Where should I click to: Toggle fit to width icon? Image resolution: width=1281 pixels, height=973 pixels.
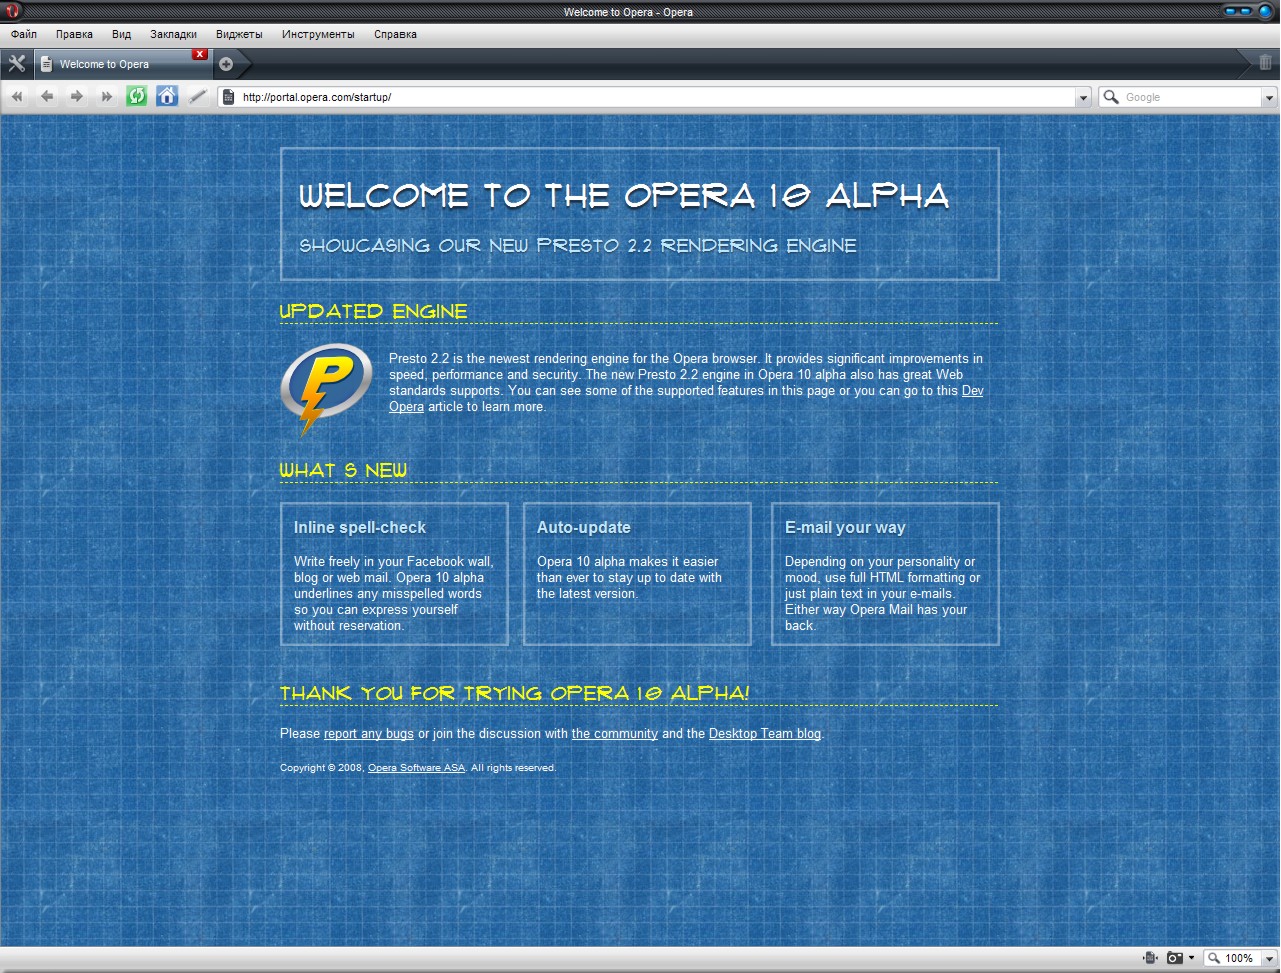pyautogui.click(x=1150, y=958)
